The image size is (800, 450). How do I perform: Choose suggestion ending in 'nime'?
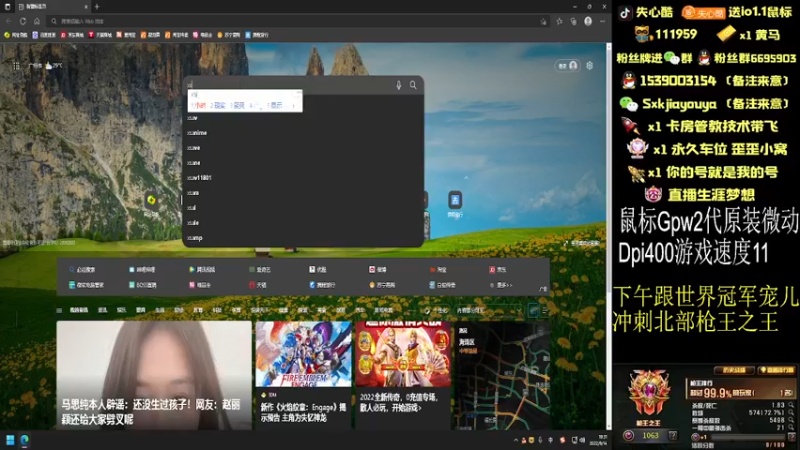pyautogui.click(x=303, y=133)
